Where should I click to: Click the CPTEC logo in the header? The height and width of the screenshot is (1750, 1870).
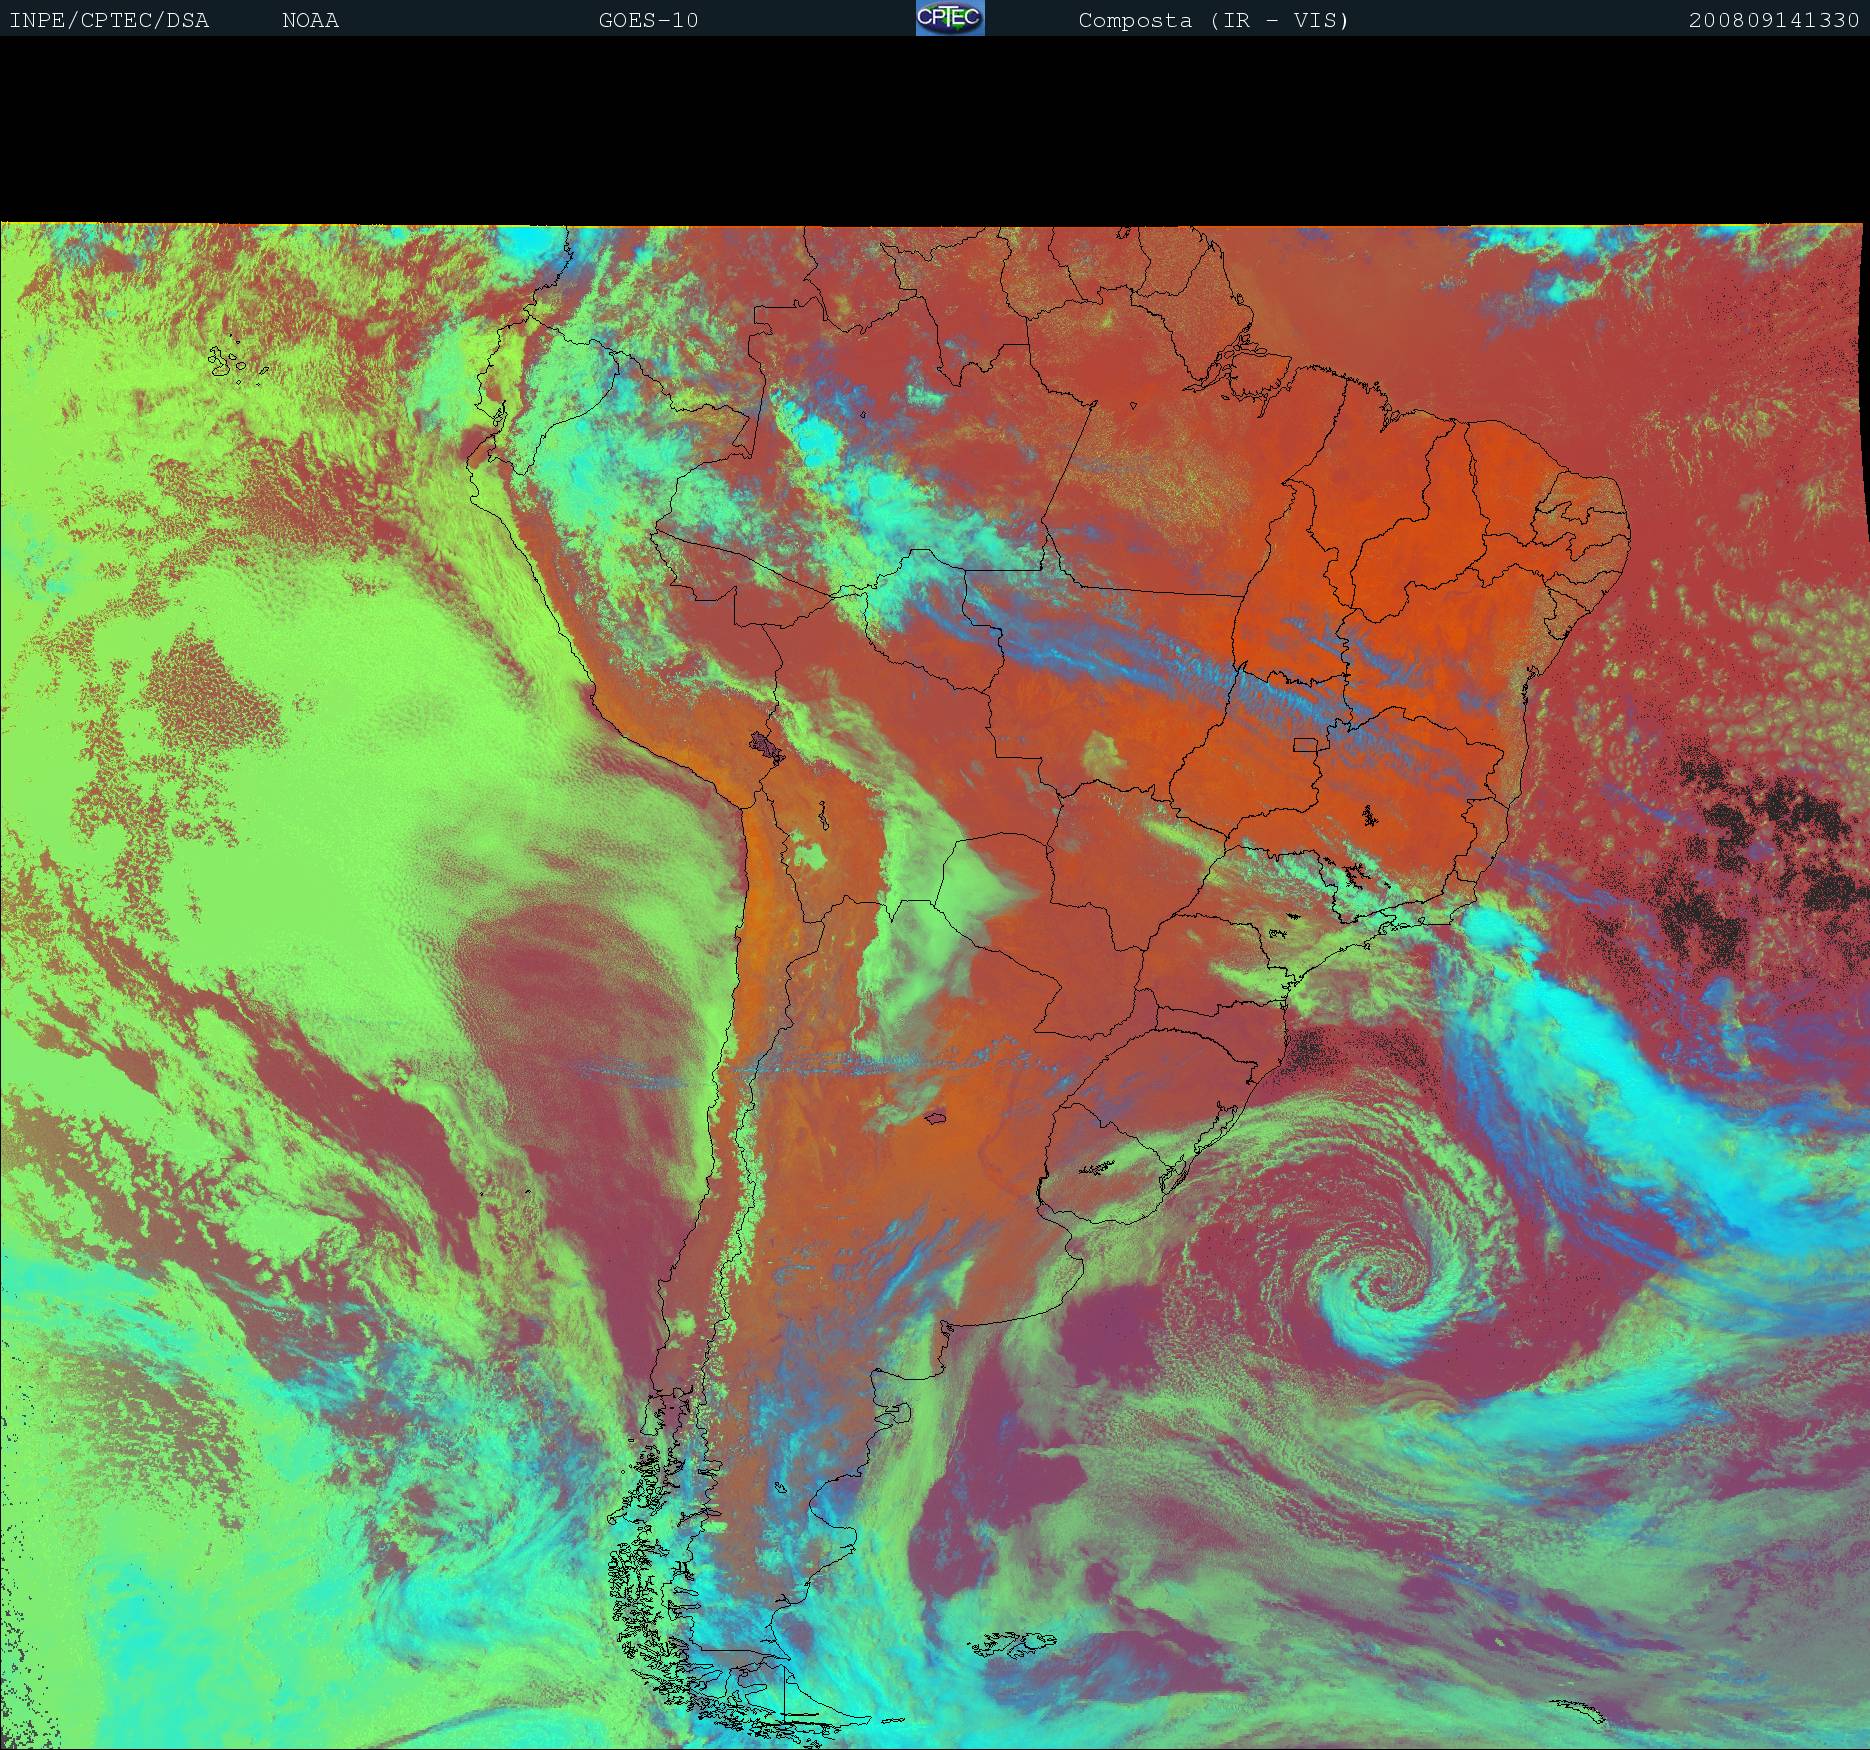point(949,18)
